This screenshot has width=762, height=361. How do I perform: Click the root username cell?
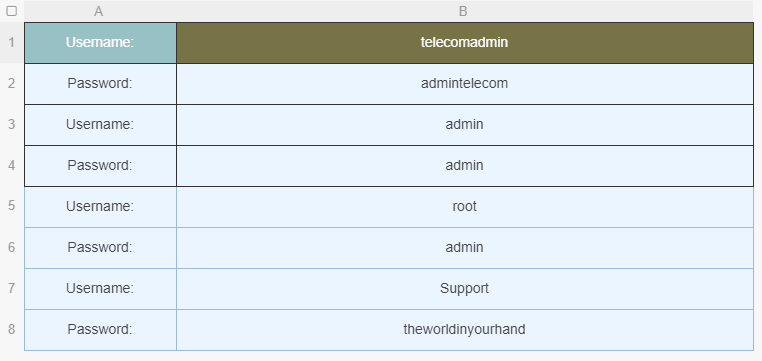pos(465,206)
